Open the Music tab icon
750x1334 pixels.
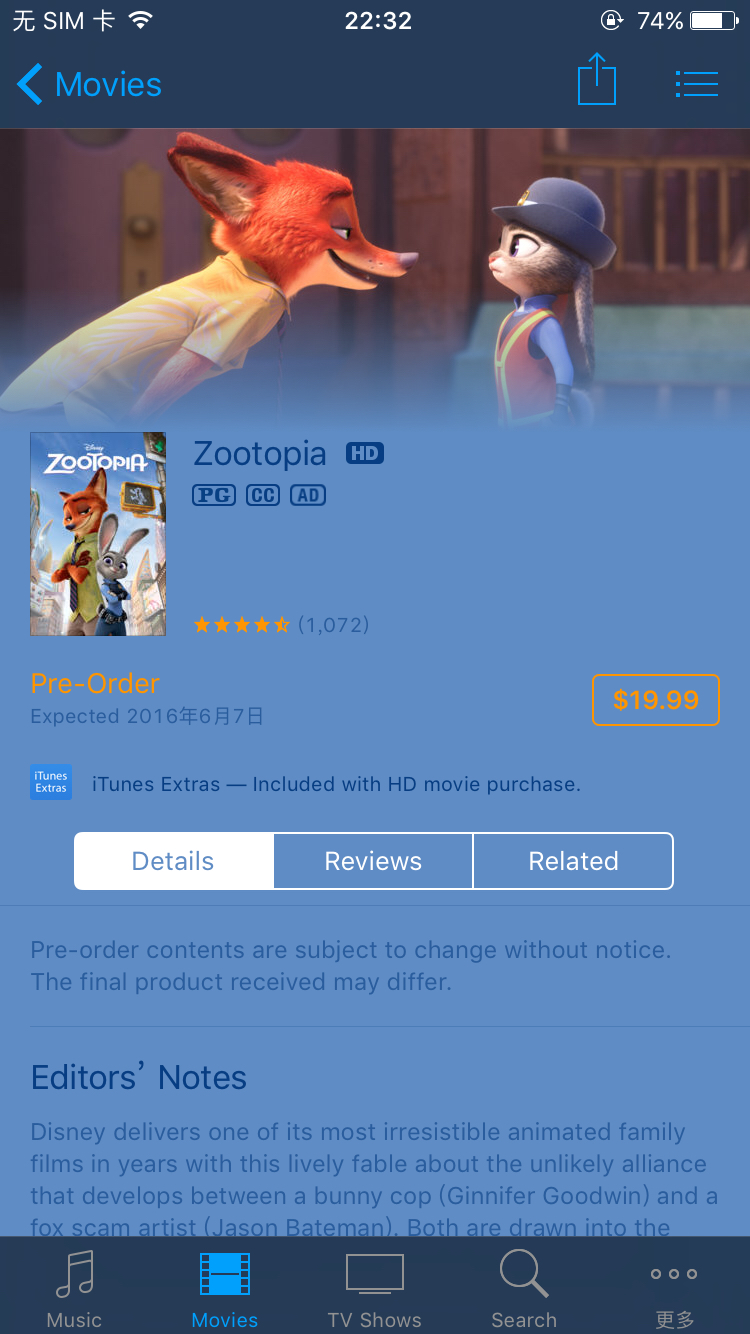(75, 1274)
